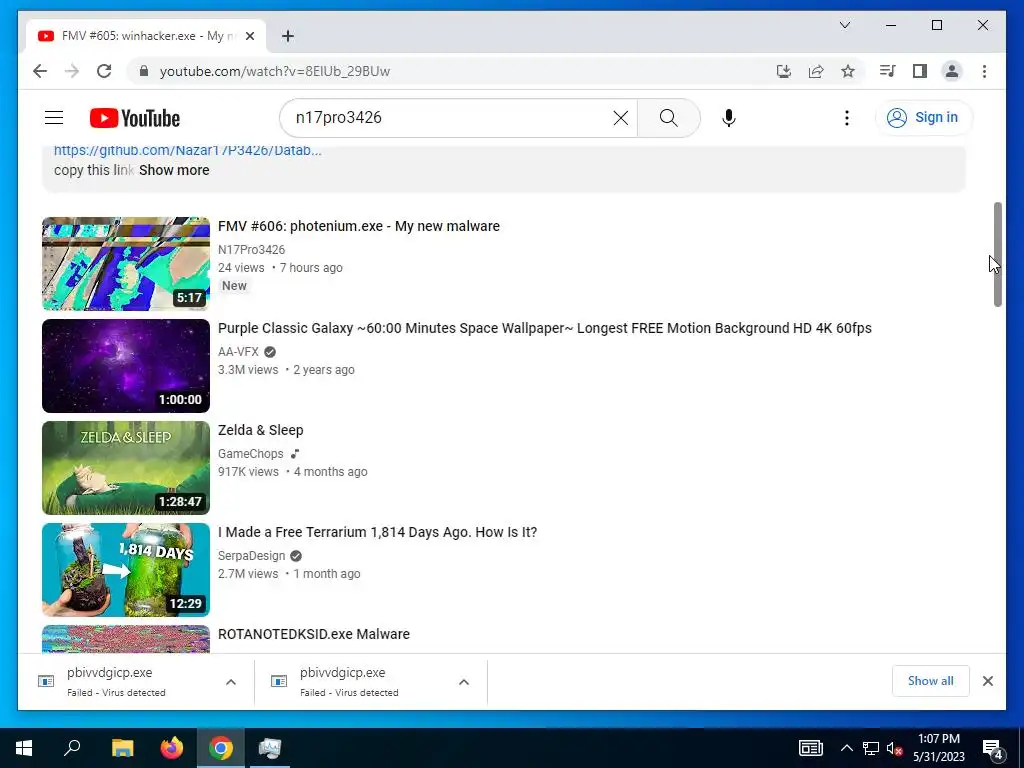The height and width of the screenshot is (768, 1024).
Task: Bookmark this tab with the star
Action: coord(848,71)
